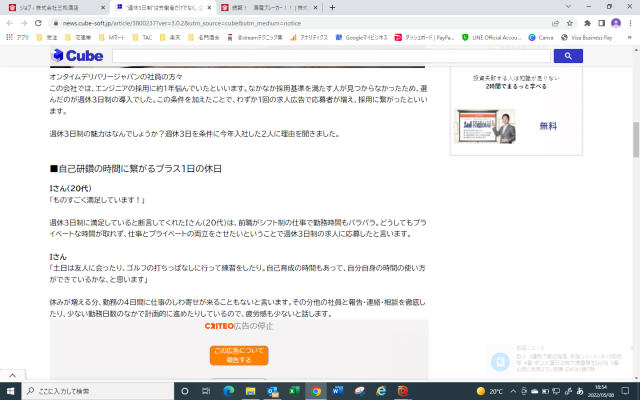Expand the bottom-left download shelf chevron
Image resolution: width=640 pixels, height=400 pixels.
point(12,376)
